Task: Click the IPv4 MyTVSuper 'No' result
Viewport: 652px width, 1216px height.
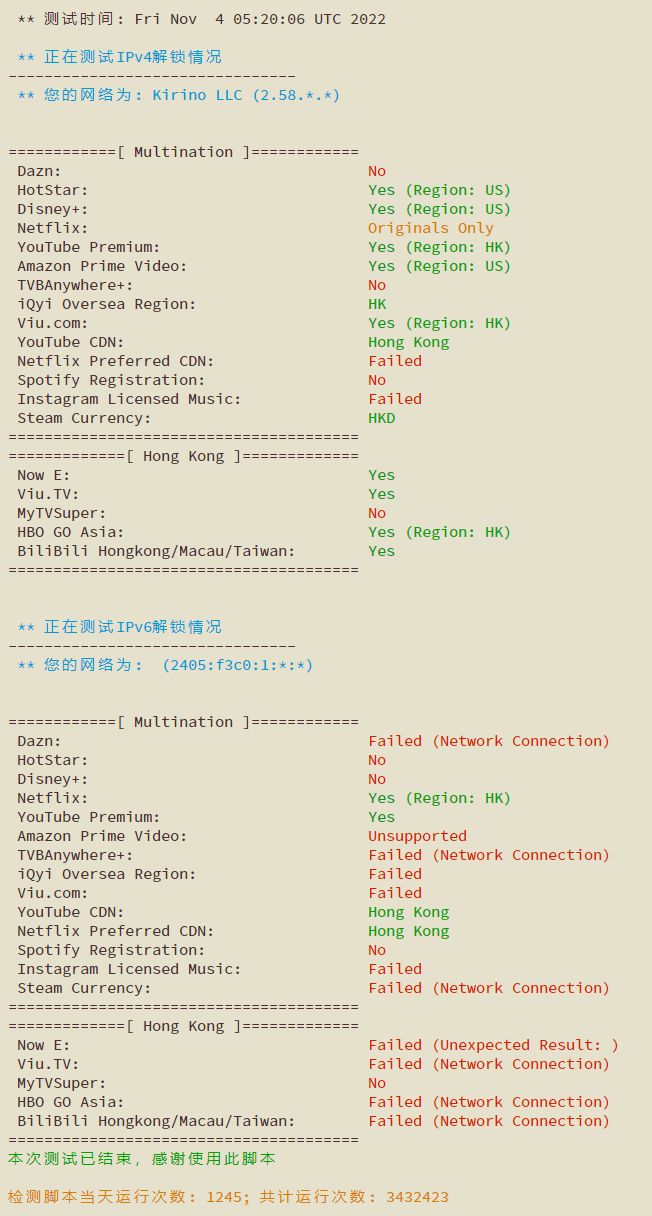Action: click(377, 513)
